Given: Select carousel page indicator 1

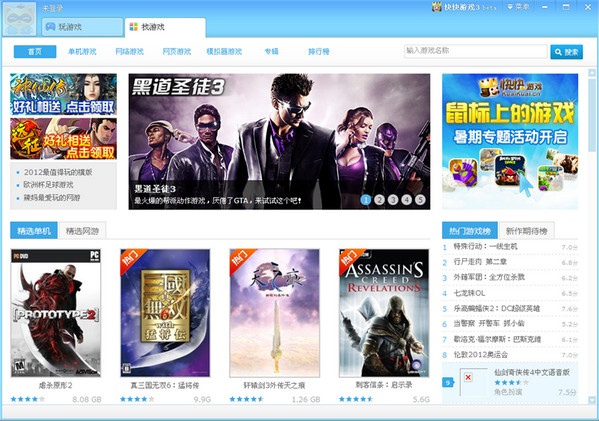Looking at the screenshot, I should (x=366, y=200).
